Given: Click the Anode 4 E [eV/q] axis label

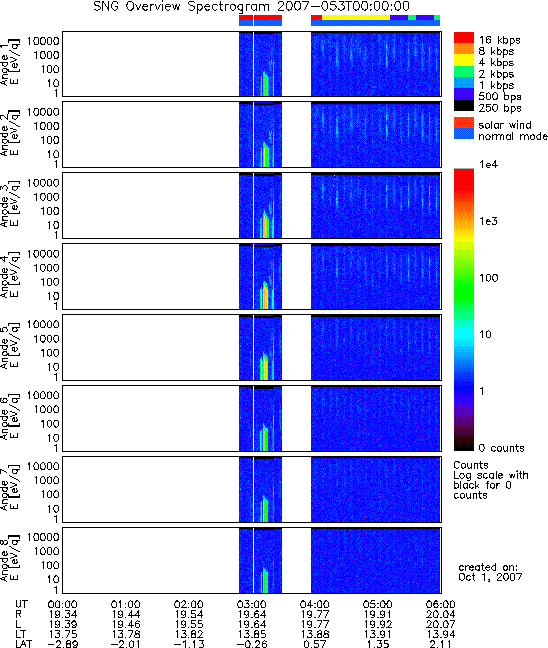Looking at the screenshot, I should coord(9,276).
